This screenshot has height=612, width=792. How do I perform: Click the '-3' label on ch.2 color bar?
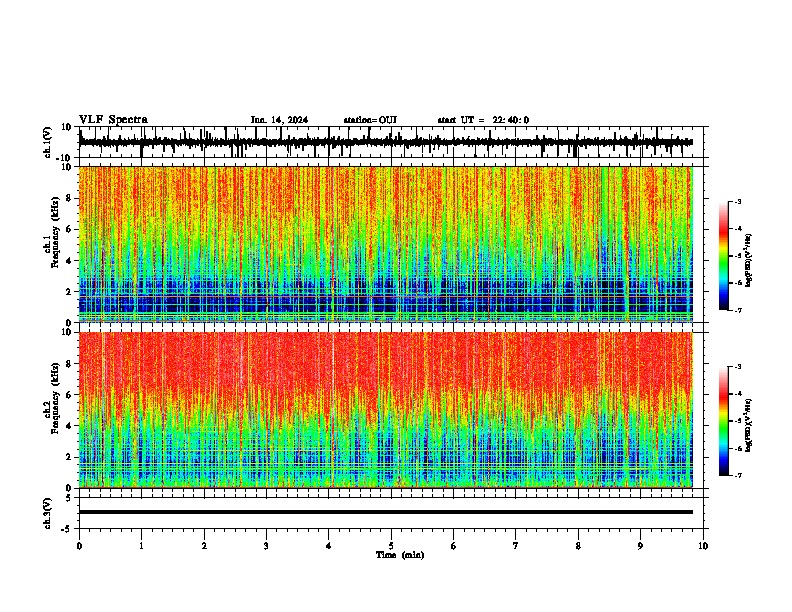(737, 367)
